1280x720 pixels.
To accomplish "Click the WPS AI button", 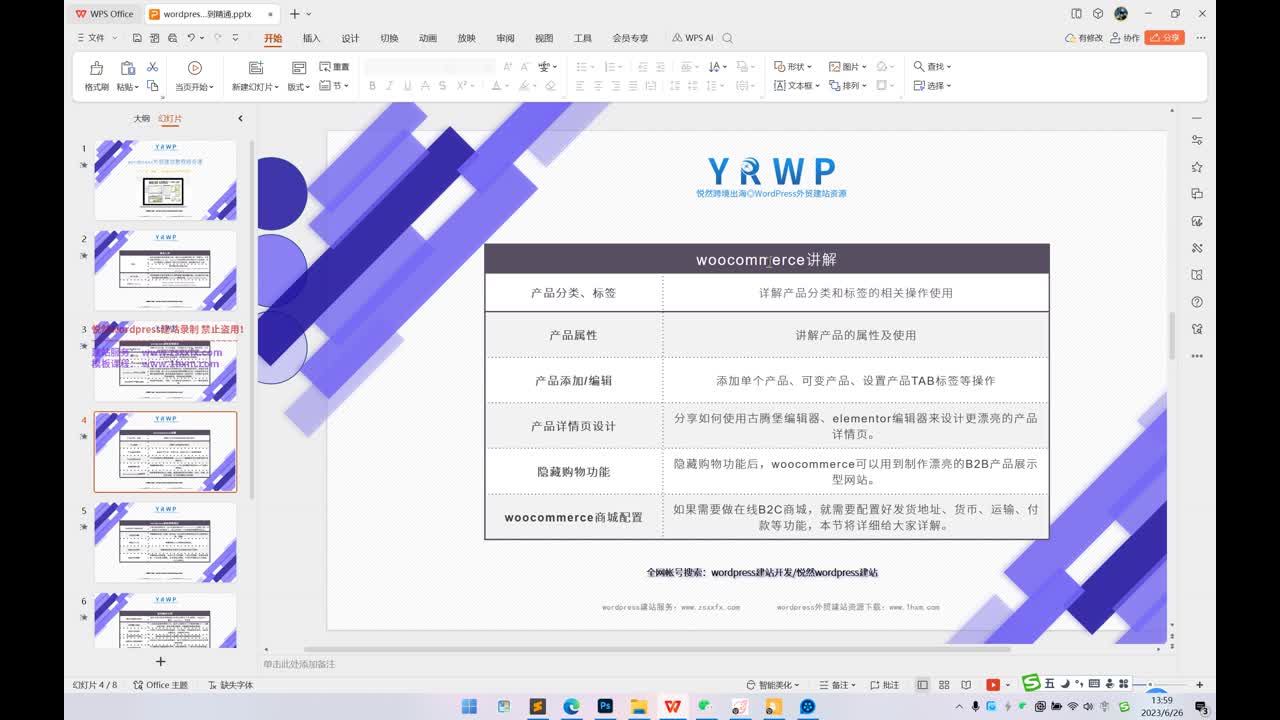I will pos(692,38).
